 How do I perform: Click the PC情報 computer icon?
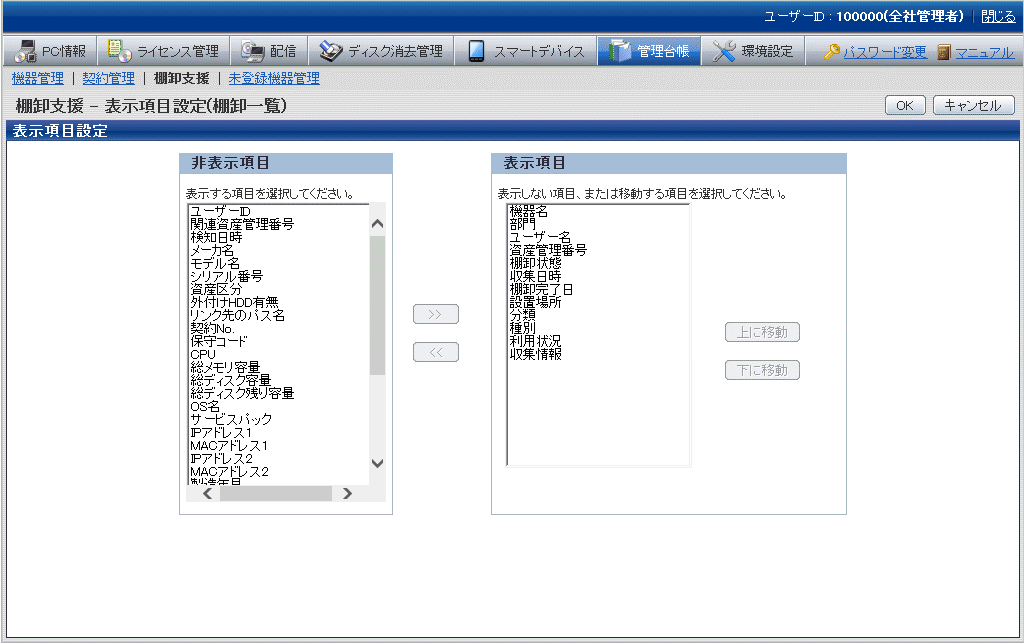tap(25, 51)
